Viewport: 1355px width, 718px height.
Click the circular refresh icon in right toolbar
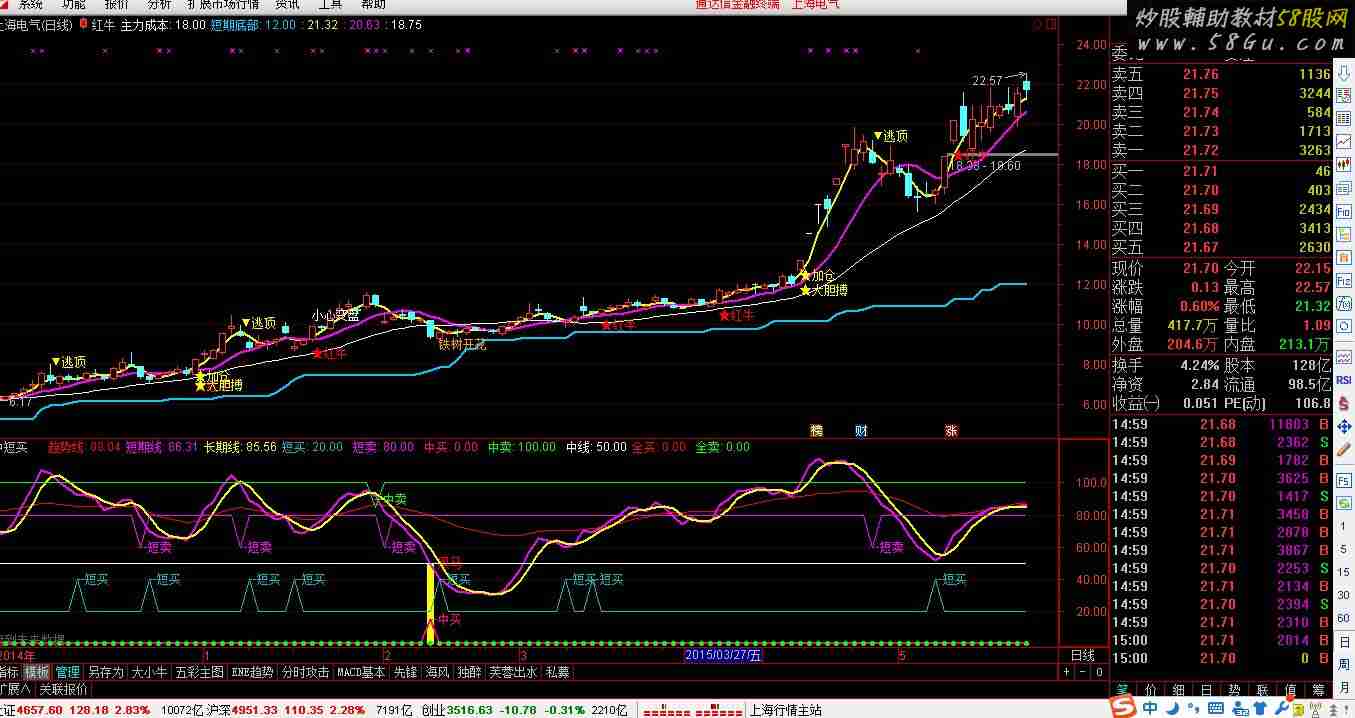pyautogui.click(x=1343, y=324)
